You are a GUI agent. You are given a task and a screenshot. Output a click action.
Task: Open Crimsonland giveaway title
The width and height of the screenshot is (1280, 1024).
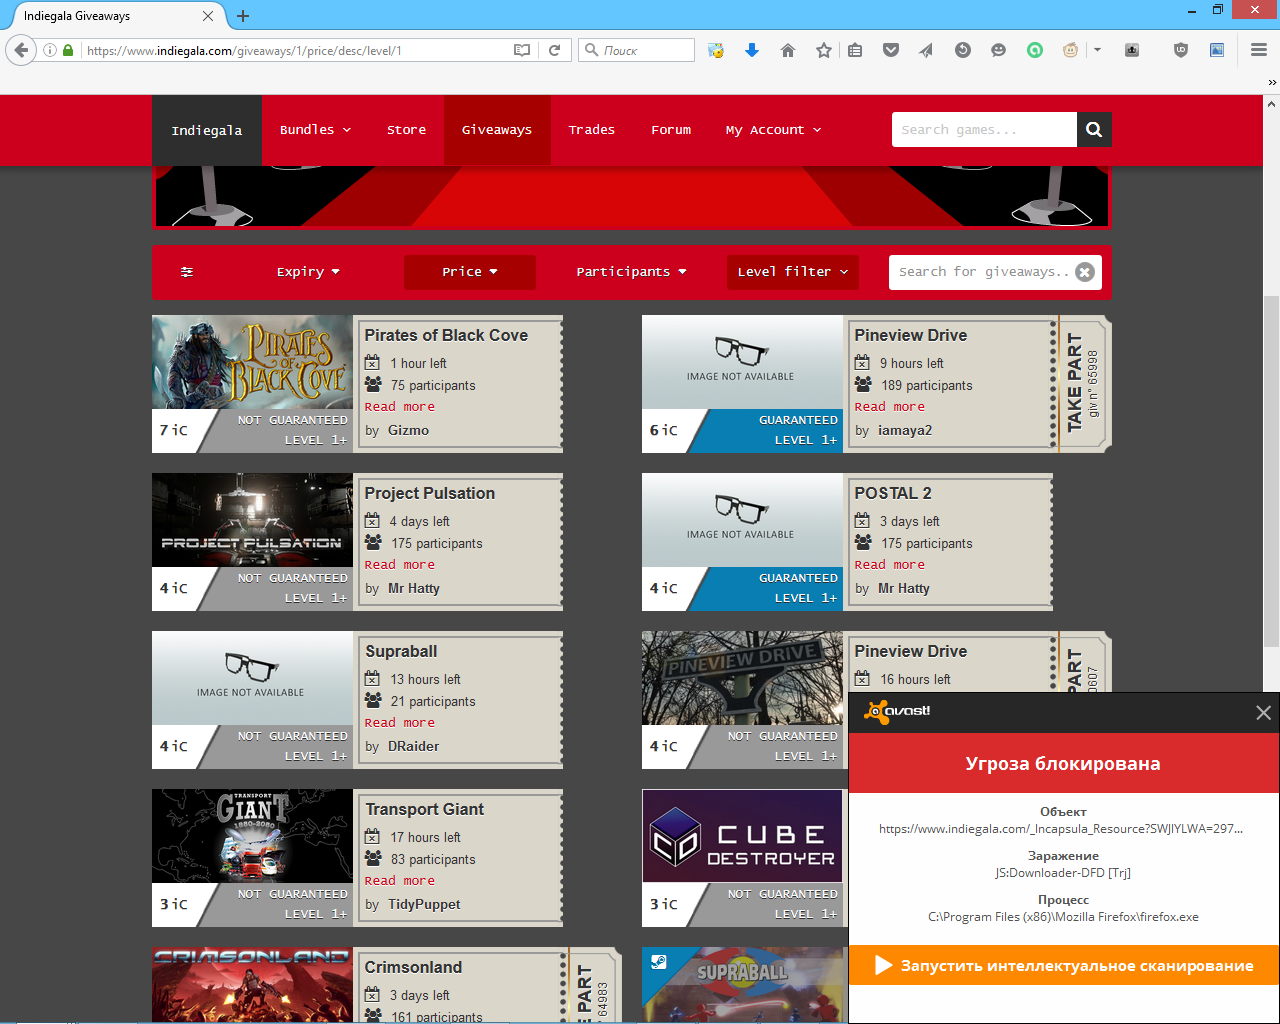pos(413,967)
